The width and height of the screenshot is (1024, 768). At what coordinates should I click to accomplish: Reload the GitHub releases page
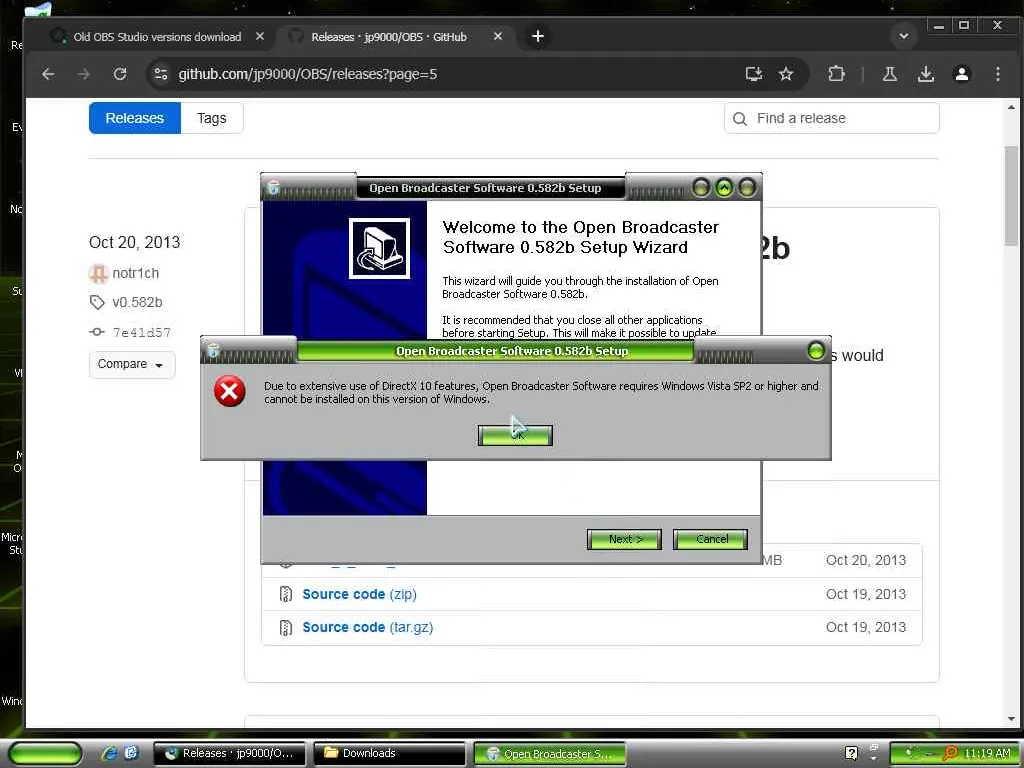(x=120, y=74)
